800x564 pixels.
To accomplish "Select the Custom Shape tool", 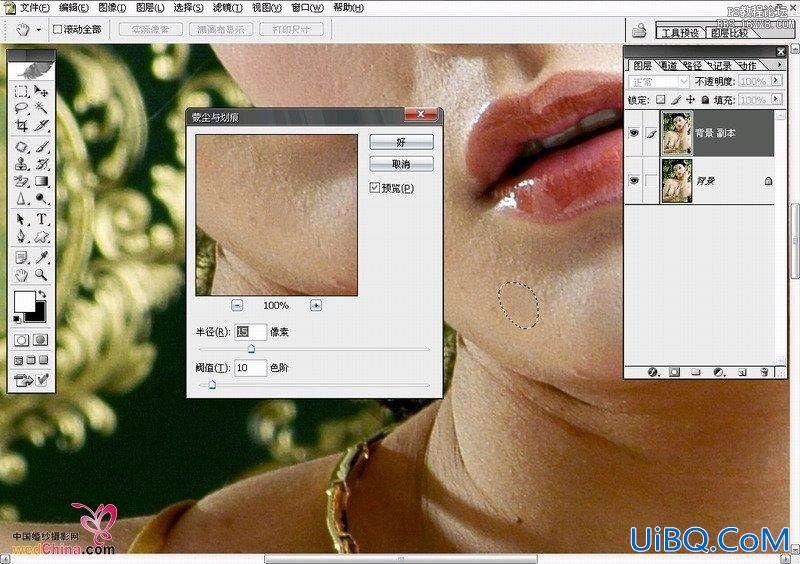I will pyautogui.click(x=41, y=236).
